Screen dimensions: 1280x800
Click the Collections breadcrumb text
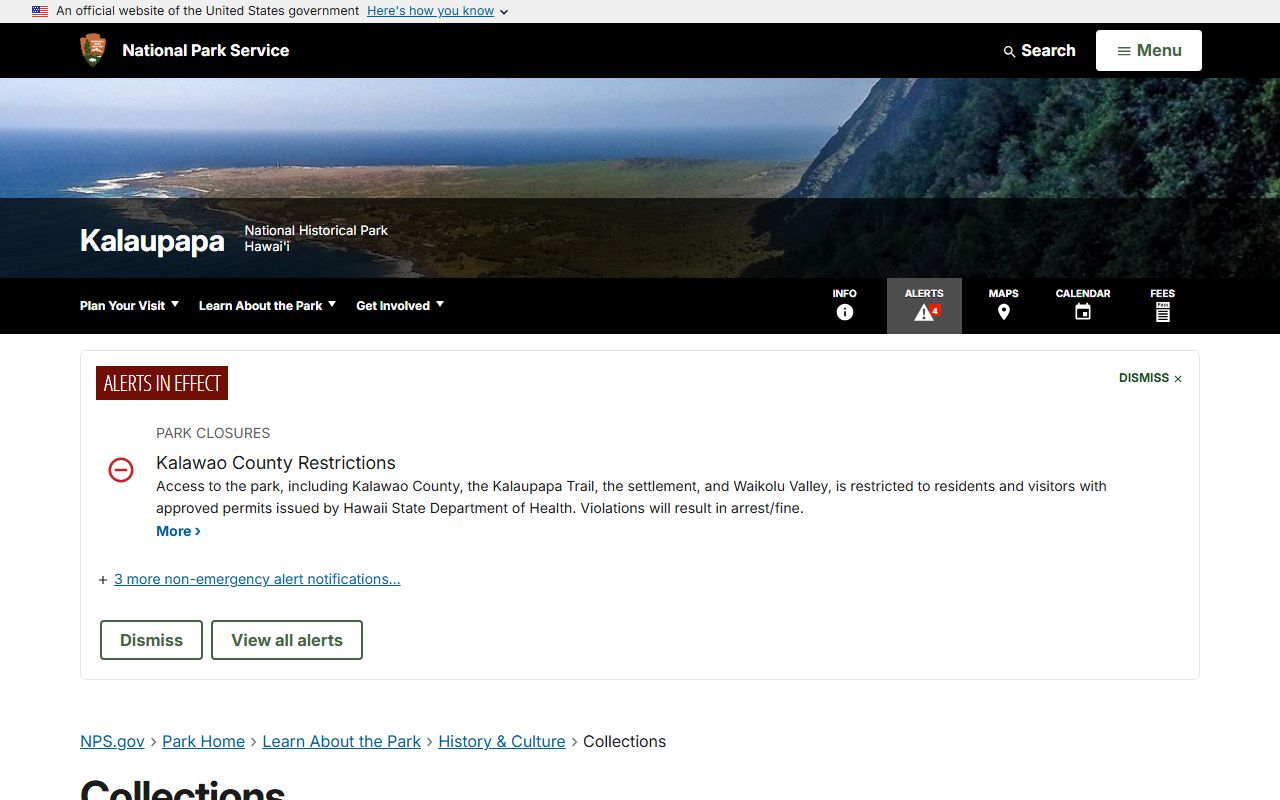(x=624, y=741)
